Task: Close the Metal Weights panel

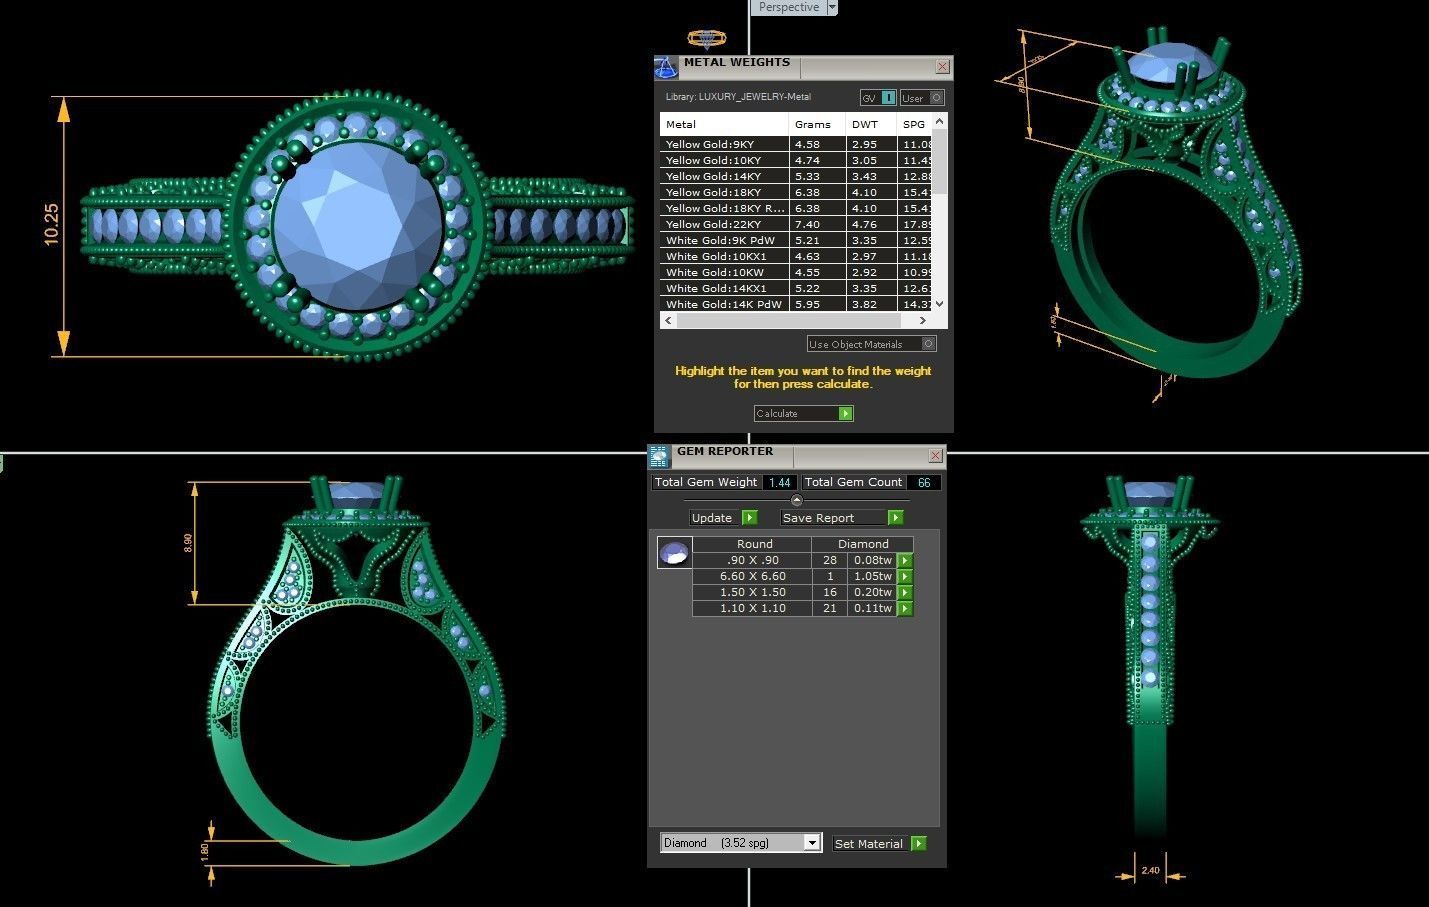Action: point(942,66)
